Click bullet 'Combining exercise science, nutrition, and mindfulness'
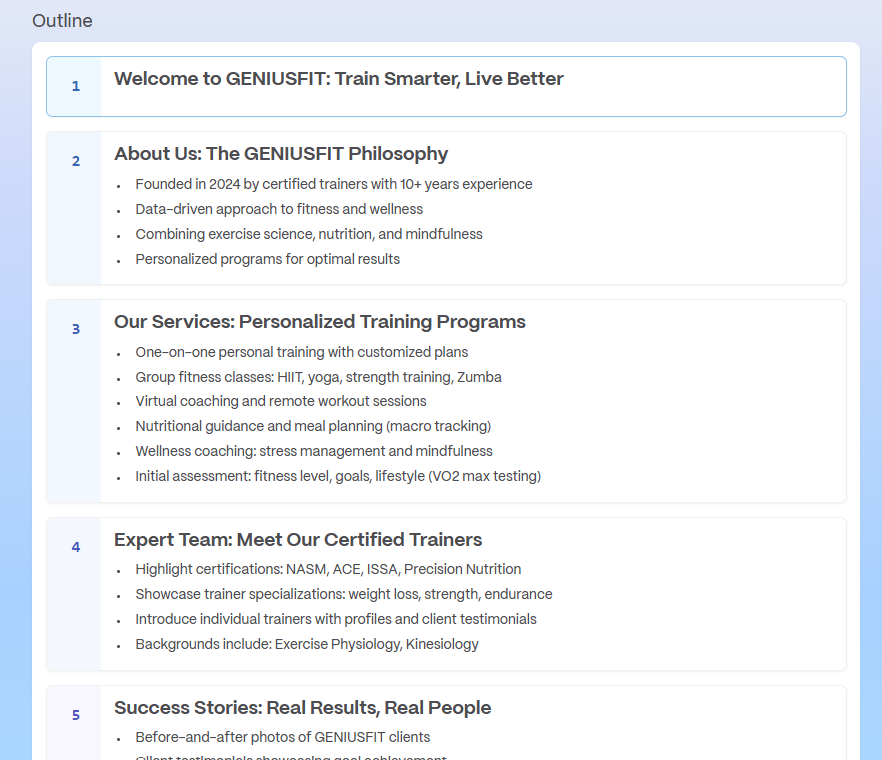The height and width of the screenshot is (760, 882). click(309, 234)
